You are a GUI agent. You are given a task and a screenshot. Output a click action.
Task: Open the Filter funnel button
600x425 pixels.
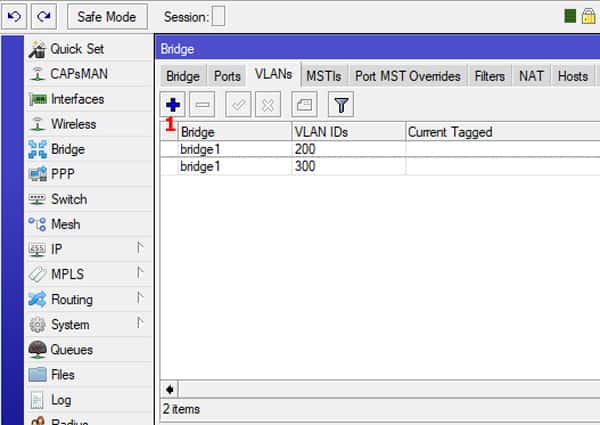[x=341, y=104]
